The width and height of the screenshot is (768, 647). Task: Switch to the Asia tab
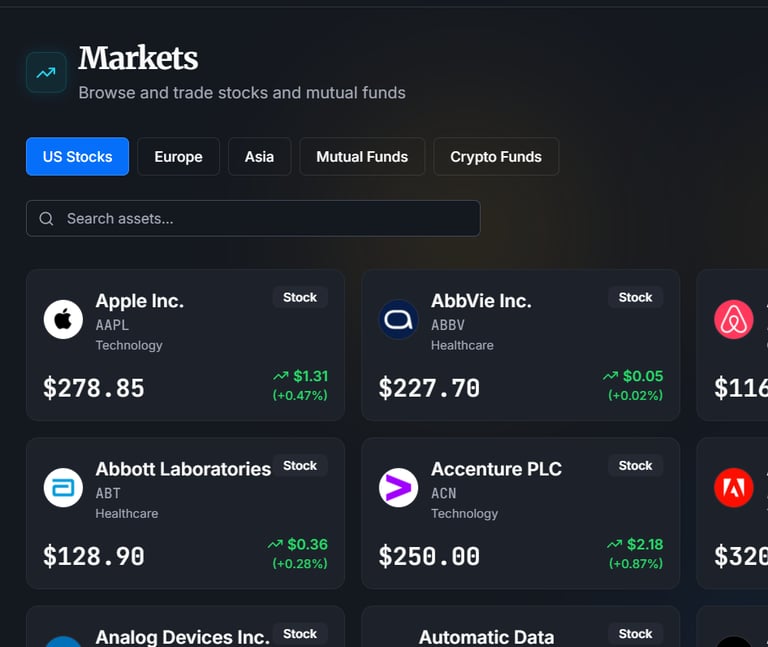click(x=259, y=157)
